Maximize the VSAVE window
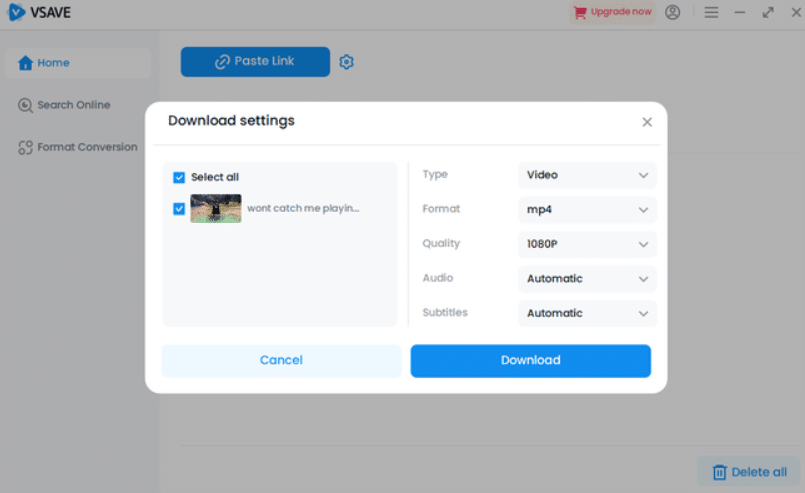Viewport: 805px width, 493px height. coord(768,12)
